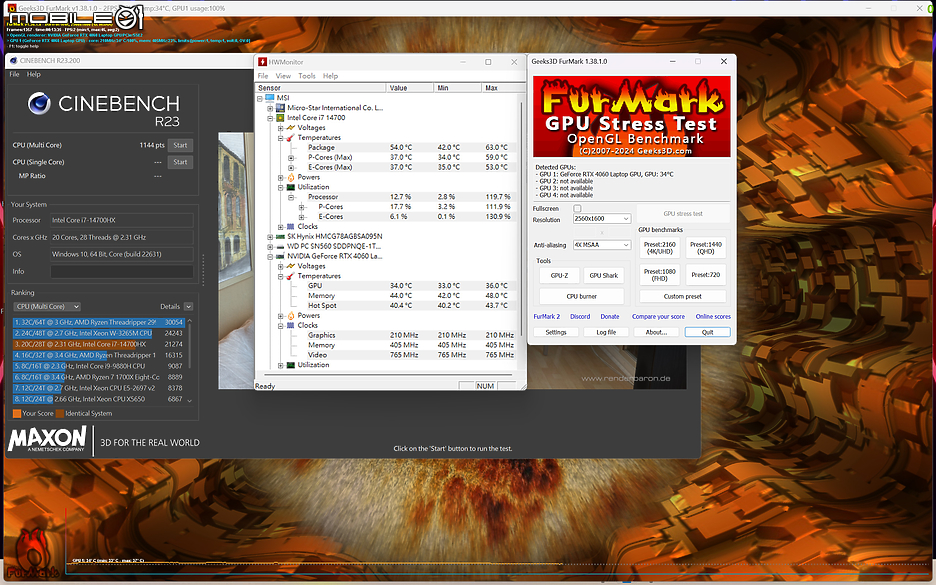Click the Powers flame icon under Intel Core i7
The width and height of the screenshot is (936, 585).
(291, 177)
